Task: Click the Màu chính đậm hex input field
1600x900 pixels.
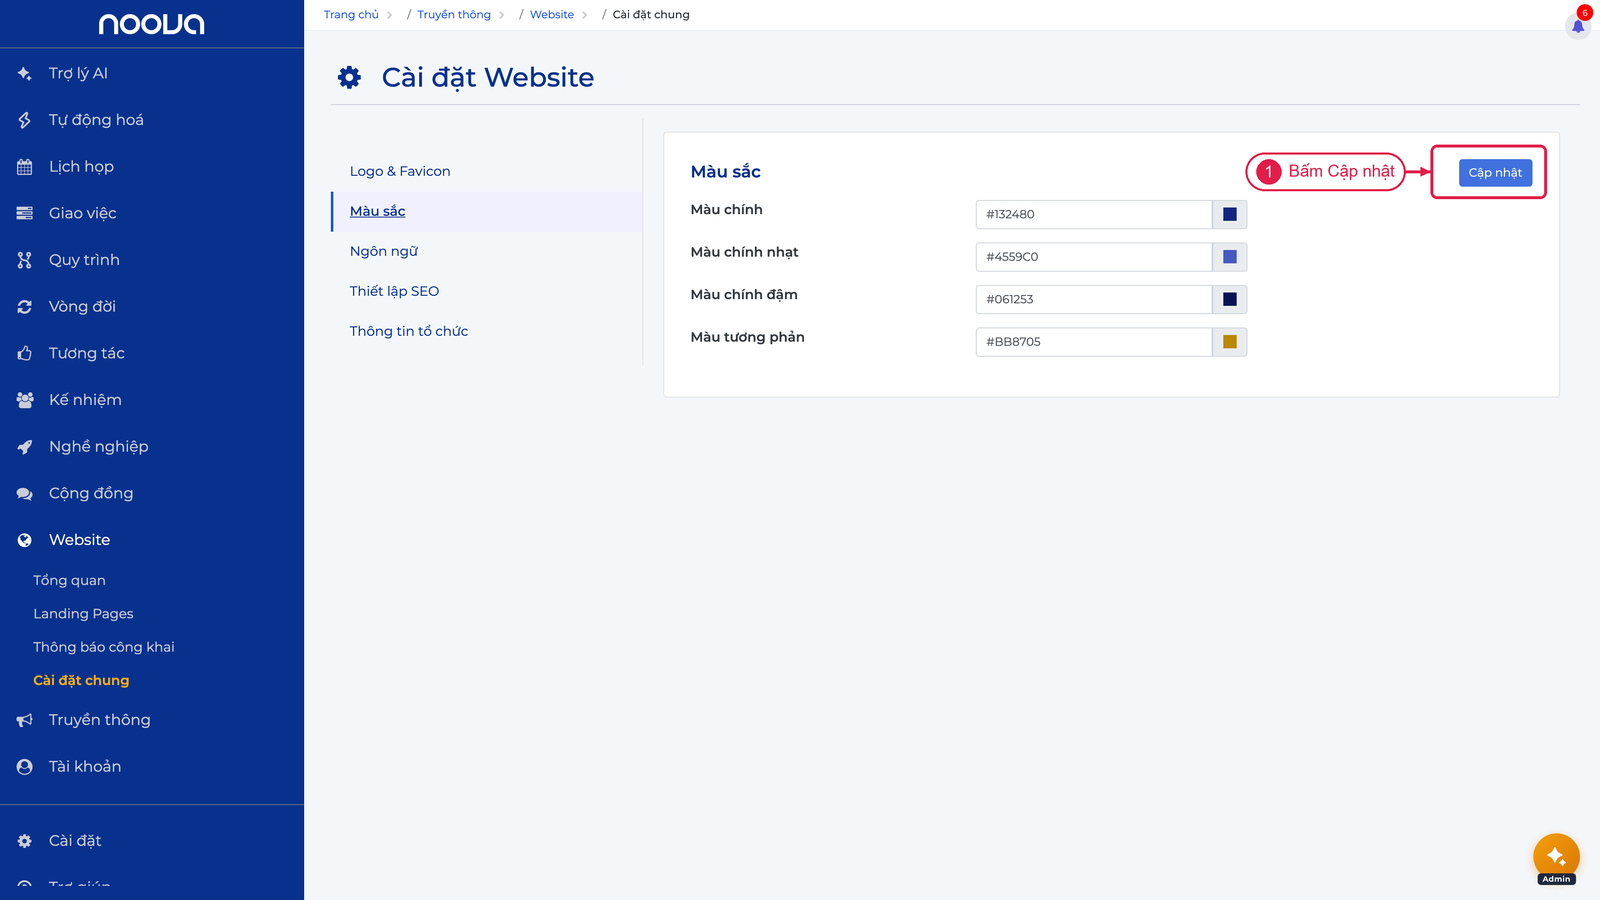Action: click(x=1094, y=299)
